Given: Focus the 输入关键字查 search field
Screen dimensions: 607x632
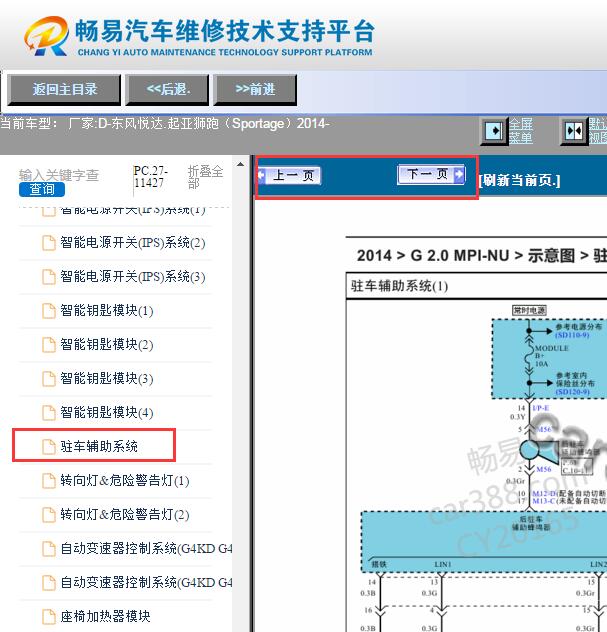Looking at the screenshot, I should (59, 175).
